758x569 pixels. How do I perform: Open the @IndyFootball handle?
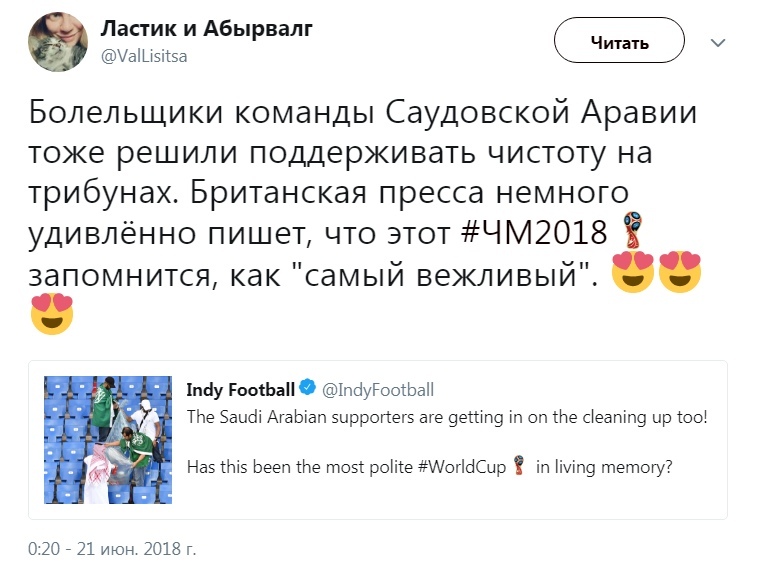[x=378, y=389]
